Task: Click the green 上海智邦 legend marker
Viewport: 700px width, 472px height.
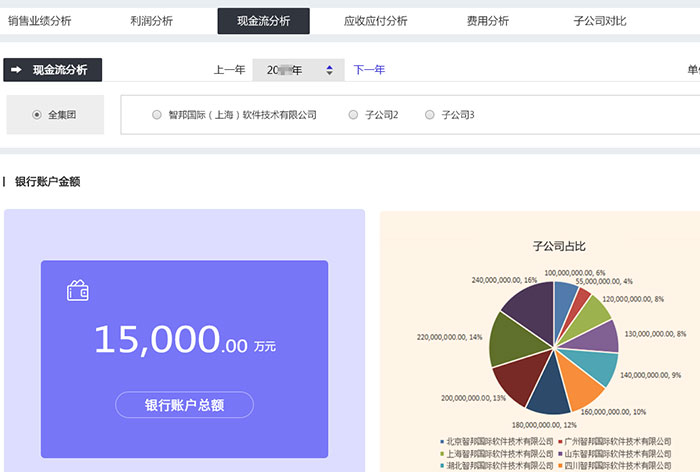Action: click(442, 453)
